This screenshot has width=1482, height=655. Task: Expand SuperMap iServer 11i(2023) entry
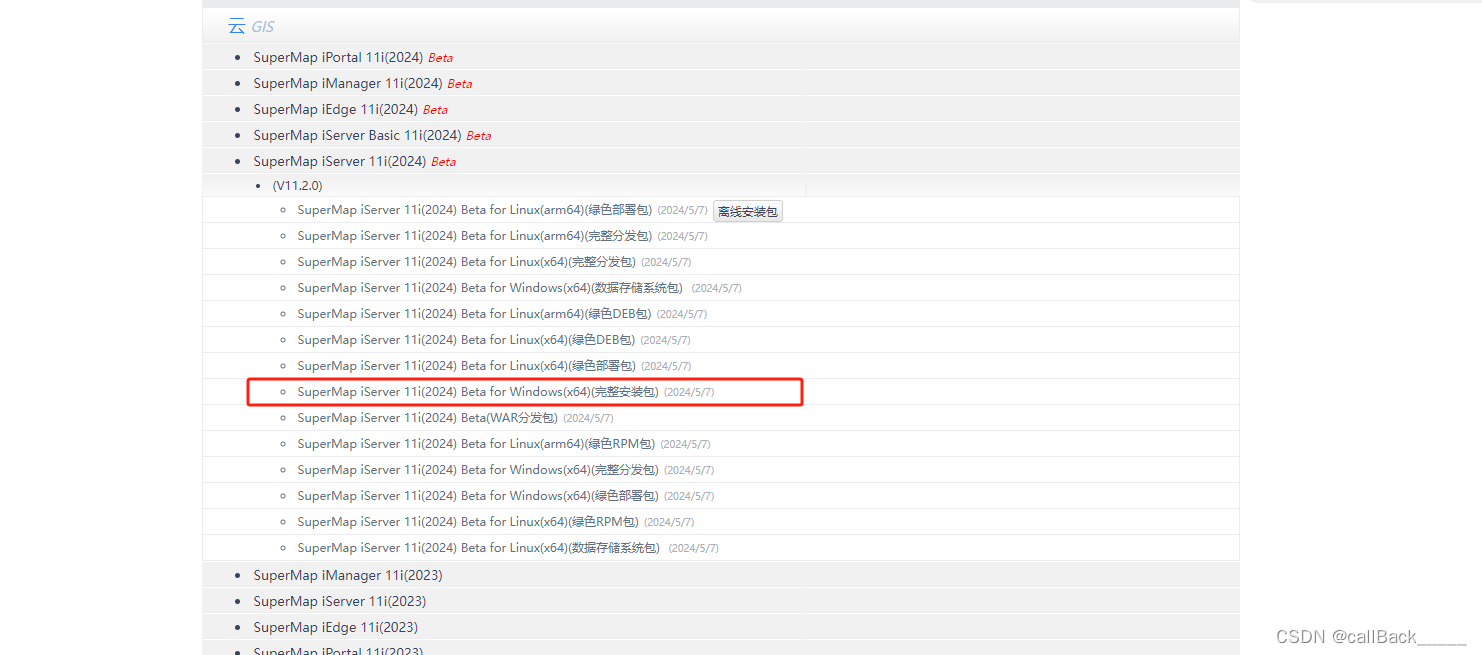(340, 601)
